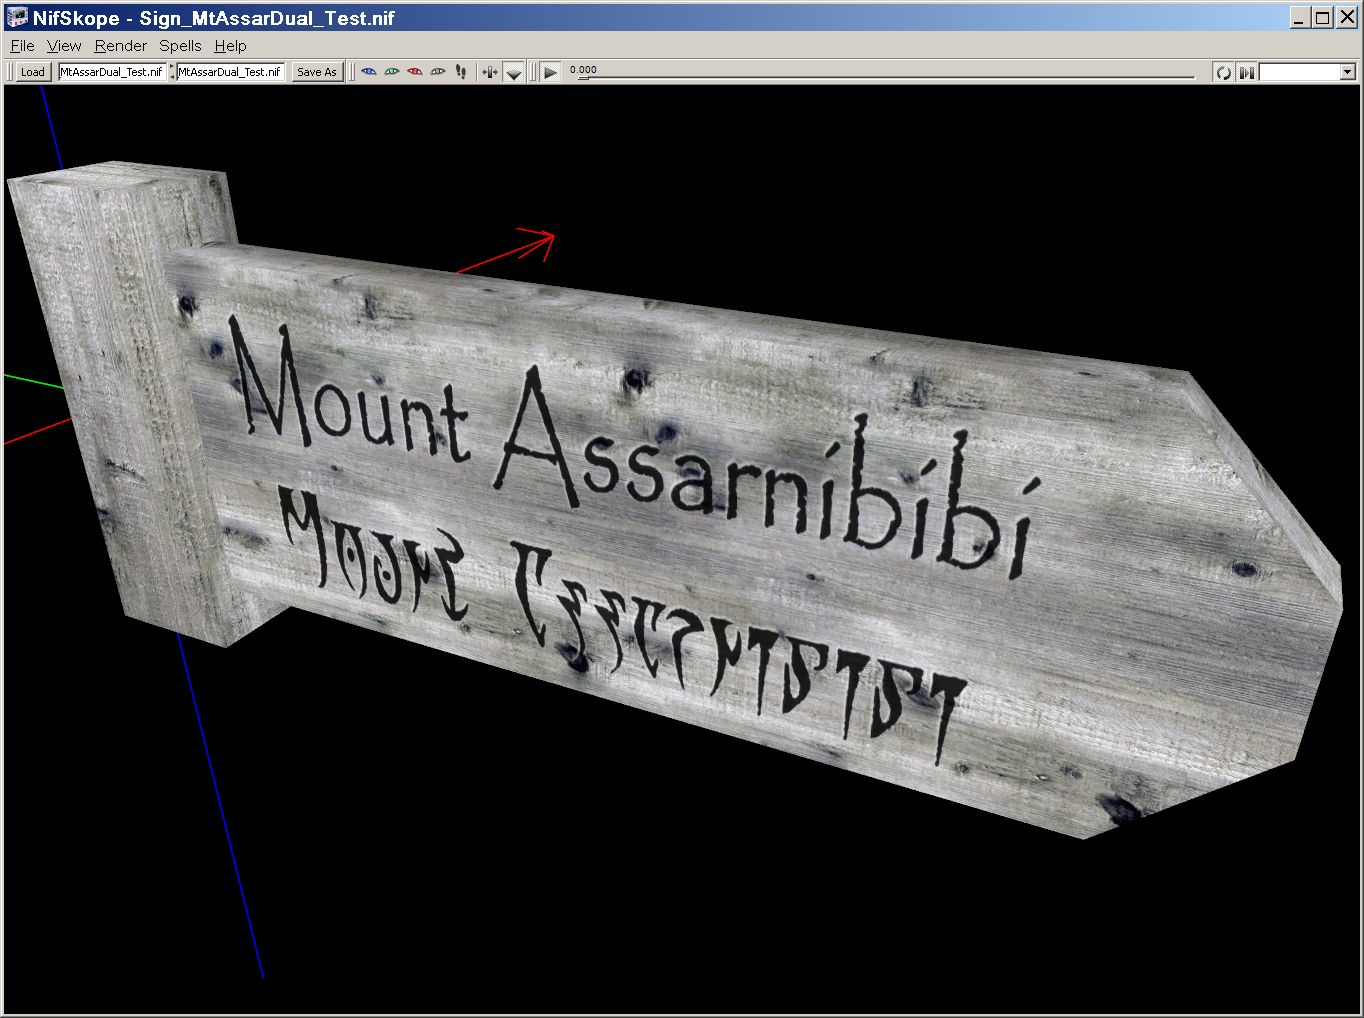Select the footsteps walk view icon
Image resolution: width=1364 pixels, height=1018 pixels.
(x=461, y=72)
